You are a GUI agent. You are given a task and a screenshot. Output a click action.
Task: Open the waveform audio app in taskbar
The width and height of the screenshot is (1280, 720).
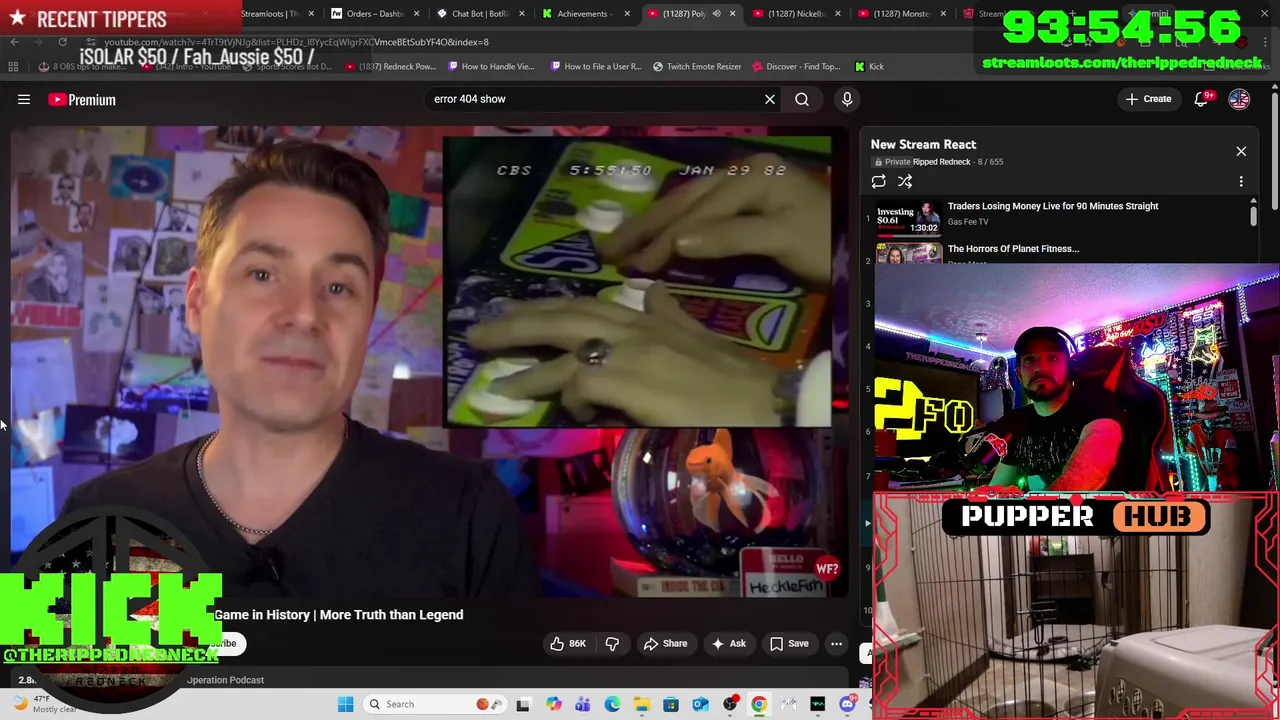click(818, 704)
